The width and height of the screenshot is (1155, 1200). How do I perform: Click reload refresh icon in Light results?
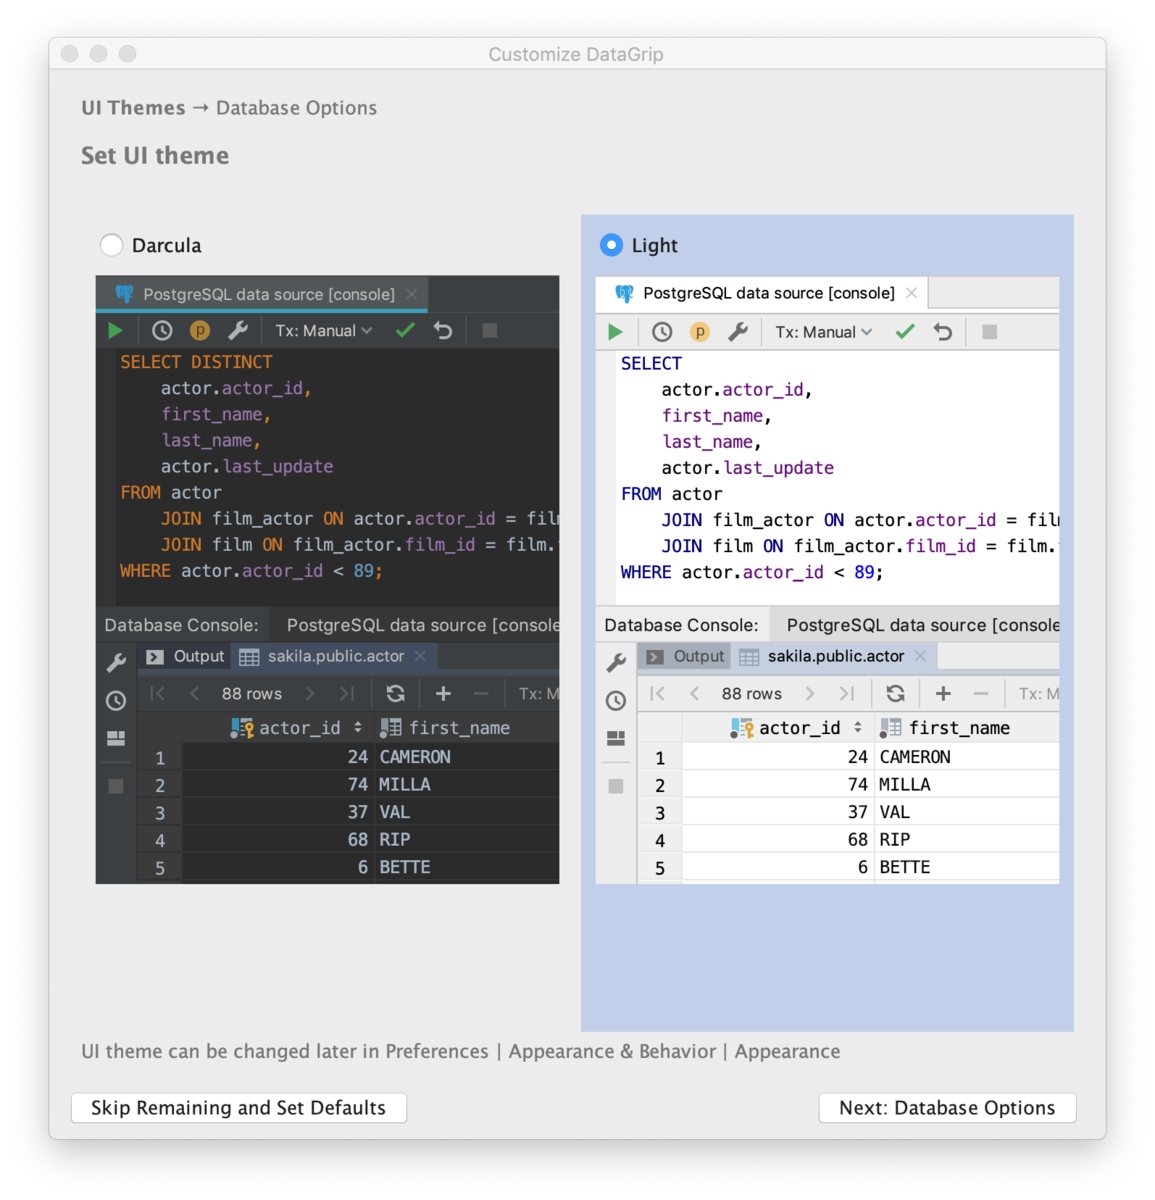896,693
